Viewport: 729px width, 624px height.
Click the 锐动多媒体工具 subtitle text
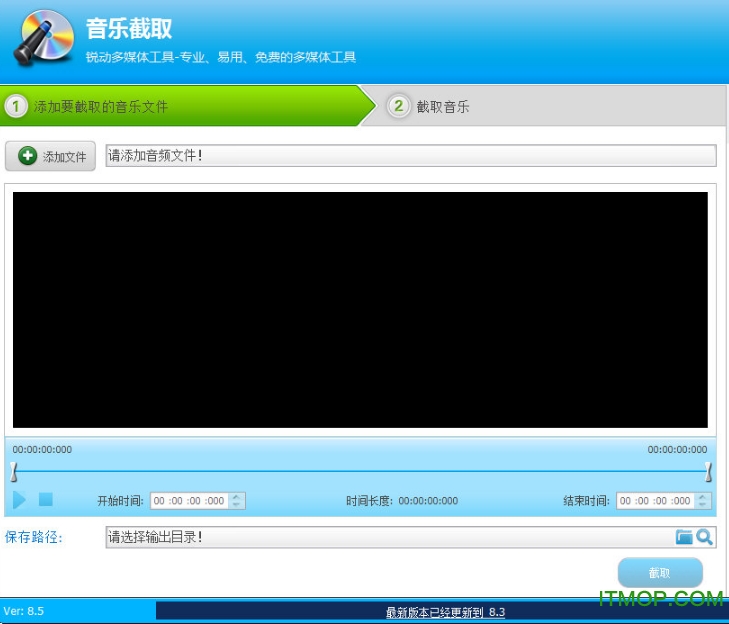pos(221,57)
